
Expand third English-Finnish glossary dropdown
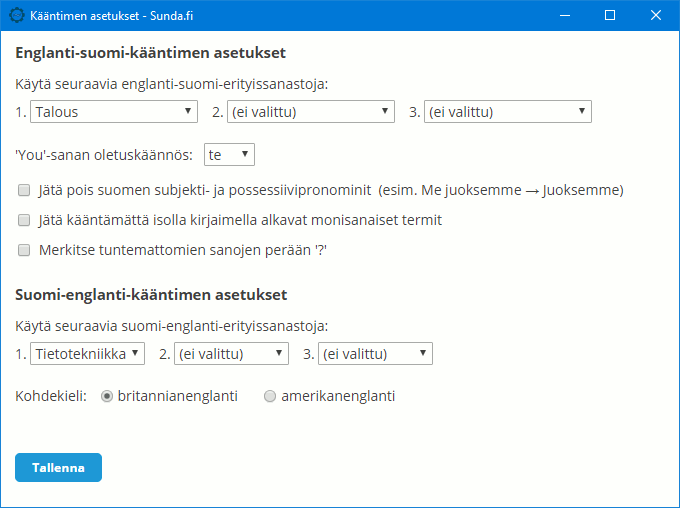coord(508,112)
